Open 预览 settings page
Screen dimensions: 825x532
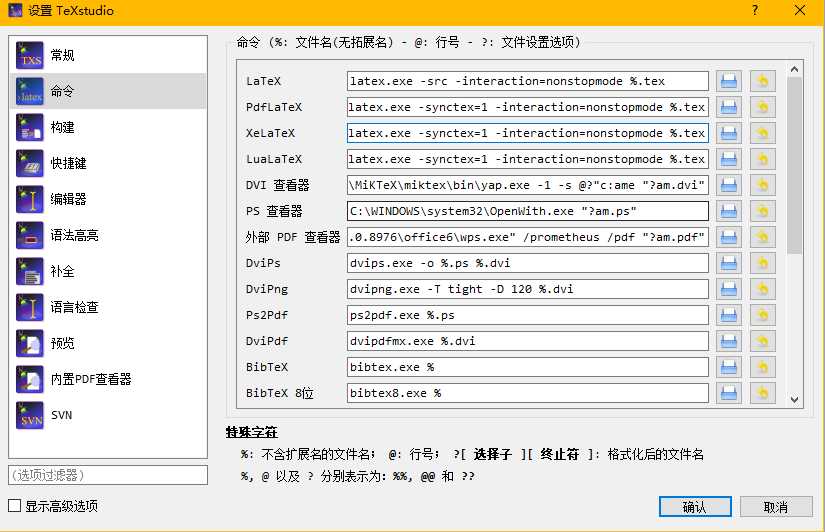click(108, 343)
